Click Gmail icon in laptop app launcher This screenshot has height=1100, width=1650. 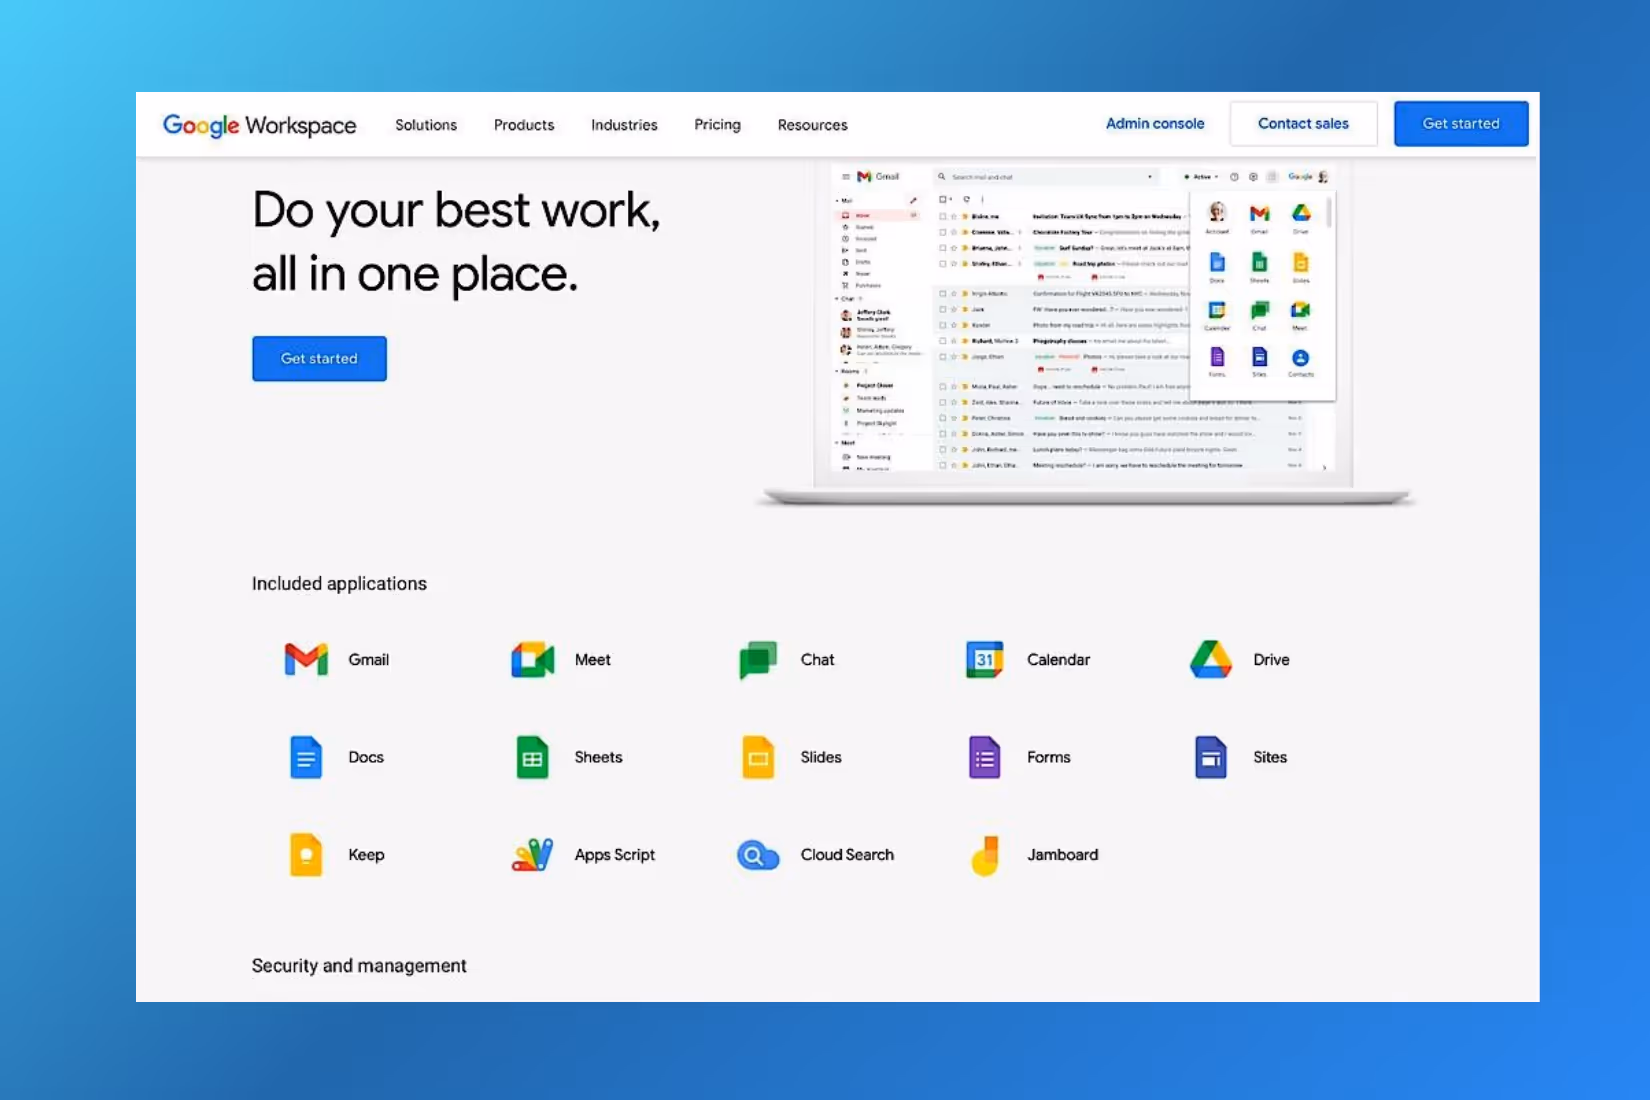[x=1259, y=213]
